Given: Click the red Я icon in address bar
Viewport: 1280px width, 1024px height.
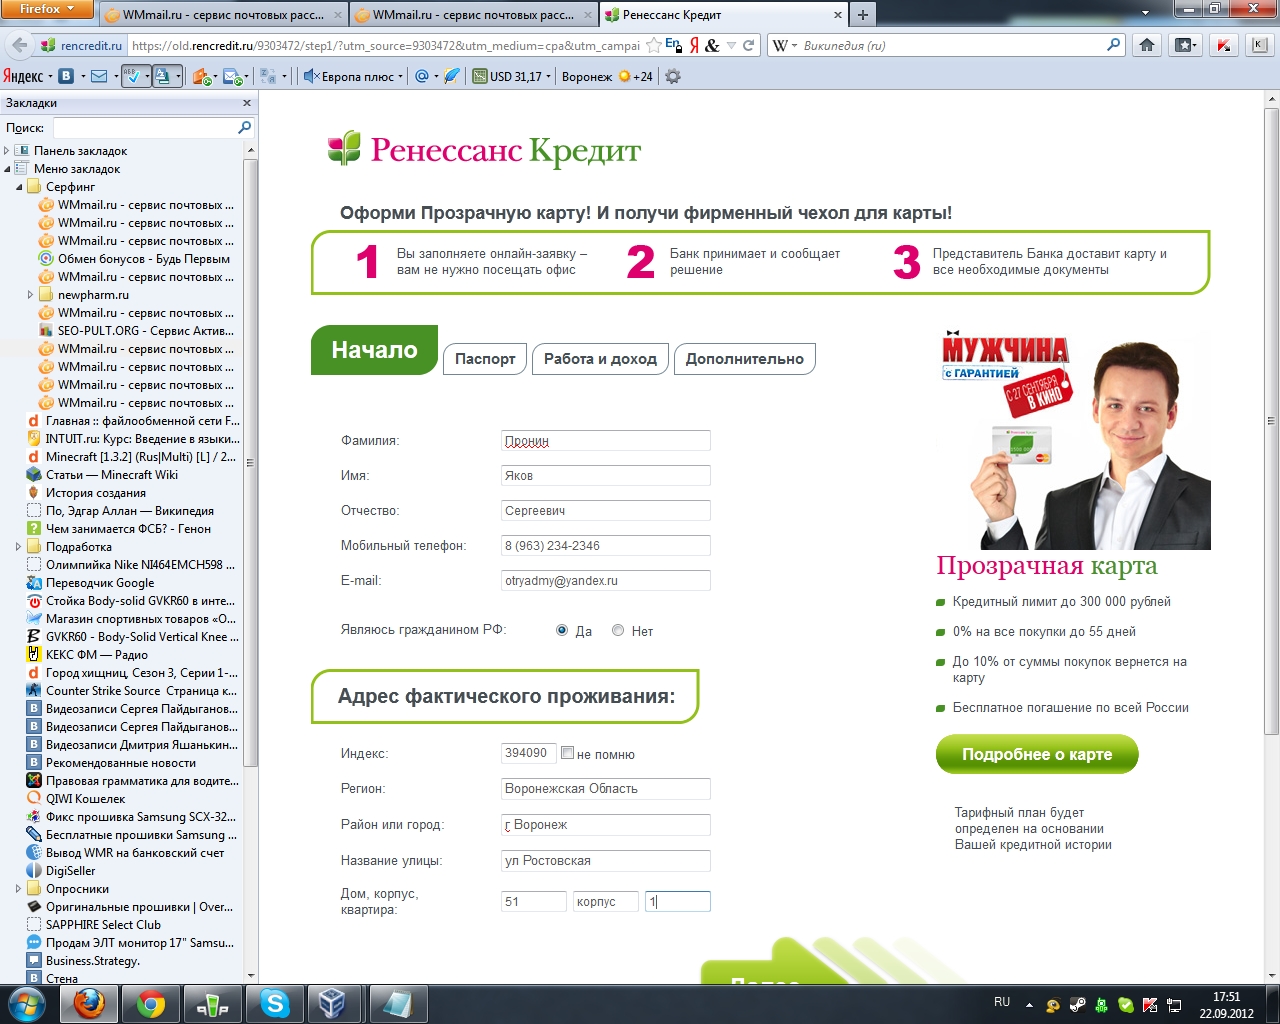Looking at the screenshot, I should click(x=693, y=45).
